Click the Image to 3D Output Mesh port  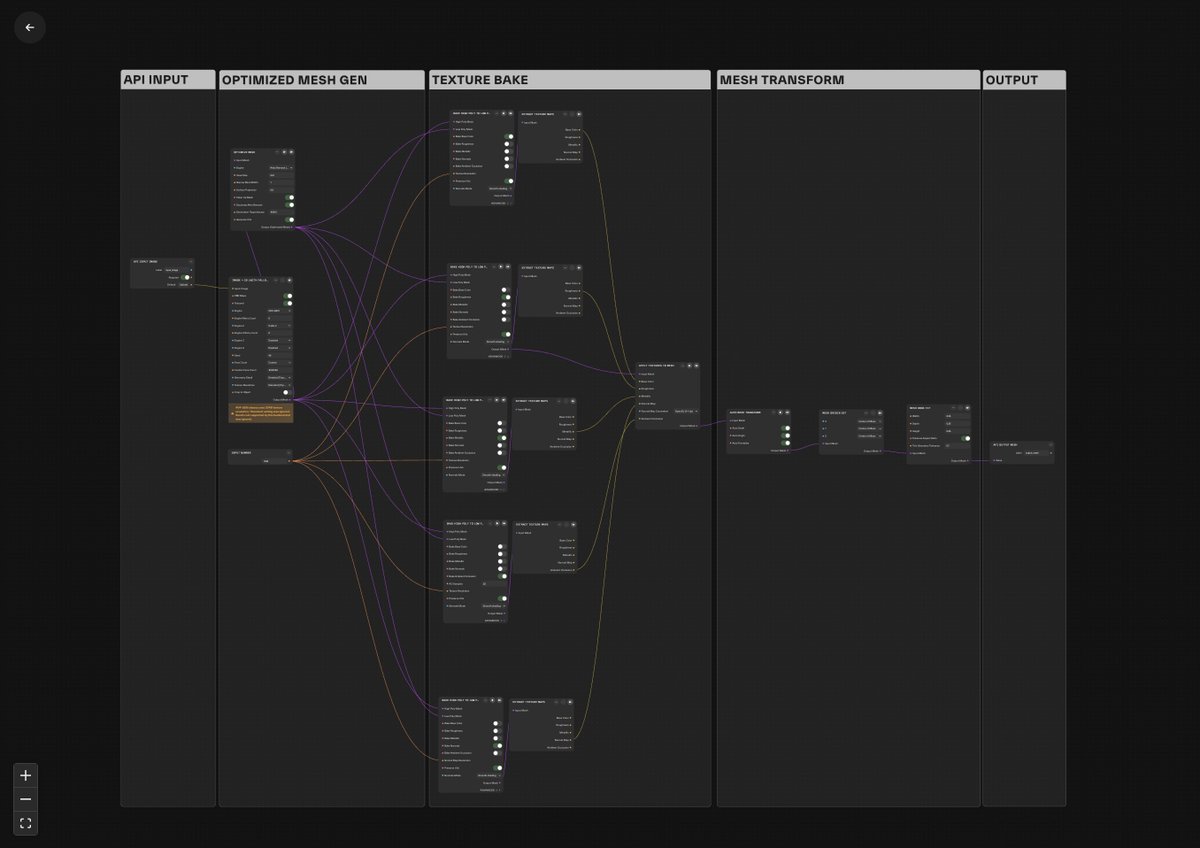(x=290, y=400)
